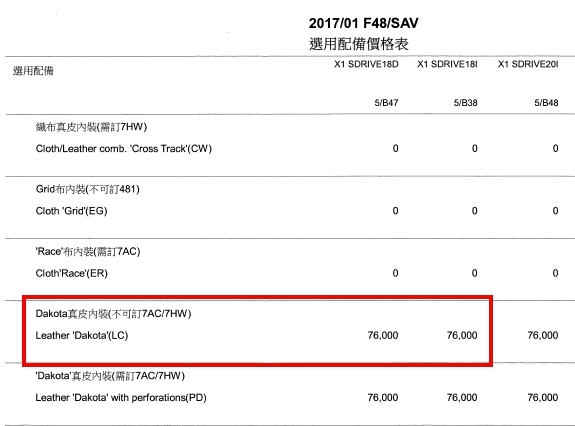Click the 選用配備 header label
Image resolution: width=575 pixels, height=426 pixels.
(33, 71)
